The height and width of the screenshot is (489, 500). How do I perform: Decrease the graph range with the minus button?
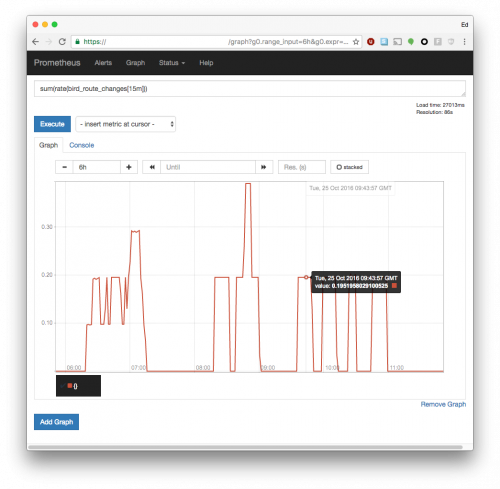click(65, 167)
